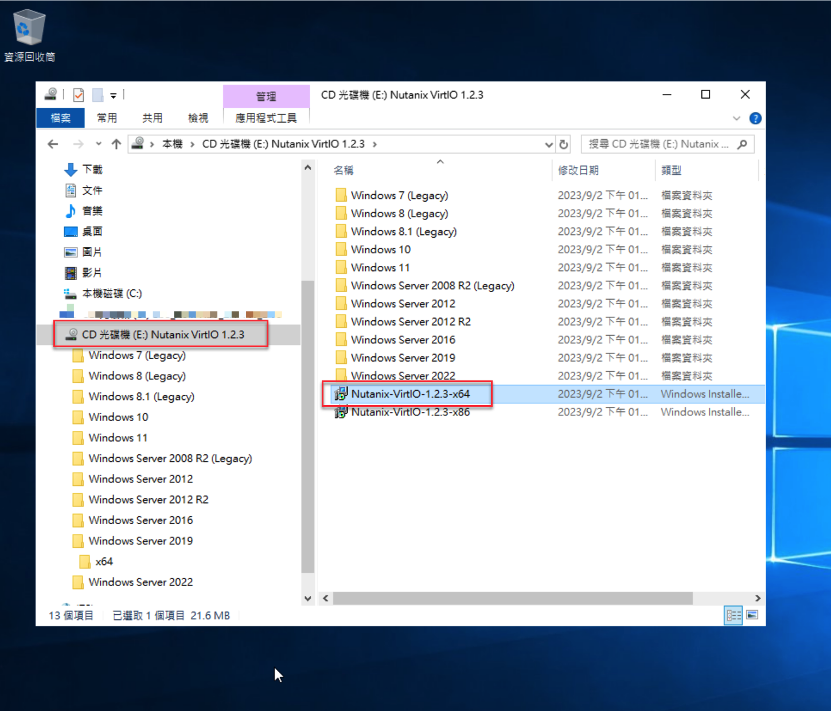Click file list horizontal scrollbar right arrow

click(758, 598)
